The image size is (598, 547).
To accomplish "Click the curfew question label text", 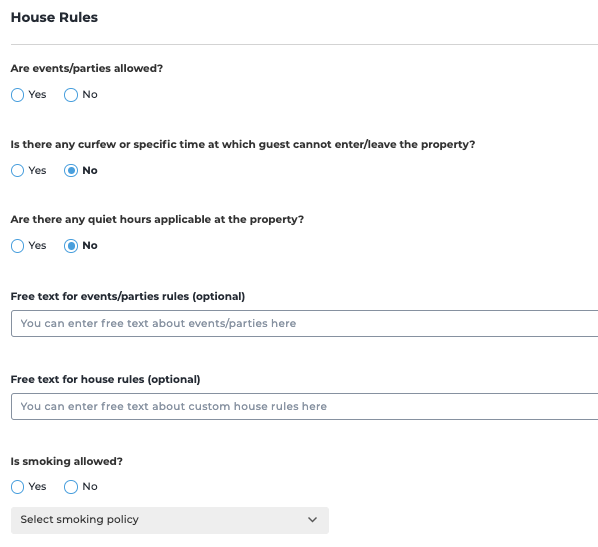I will tap(243, 145).
